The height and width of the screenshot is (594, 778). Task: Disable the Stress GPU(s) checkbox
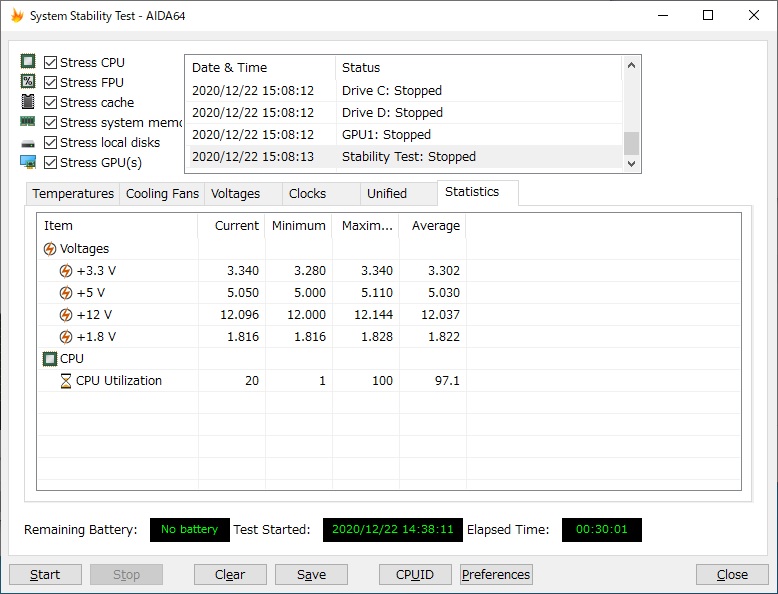(x=51, y=162)
